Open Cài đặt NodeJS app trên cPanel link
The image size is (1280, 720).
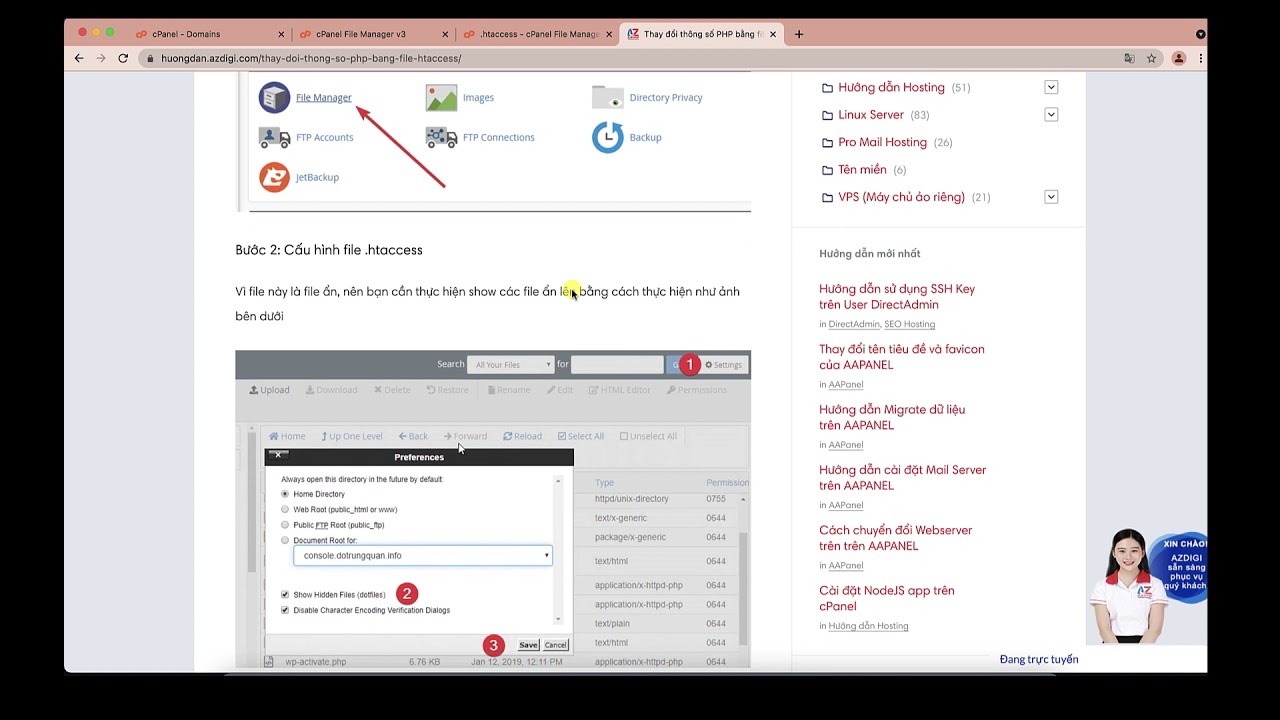click(887, 598)
